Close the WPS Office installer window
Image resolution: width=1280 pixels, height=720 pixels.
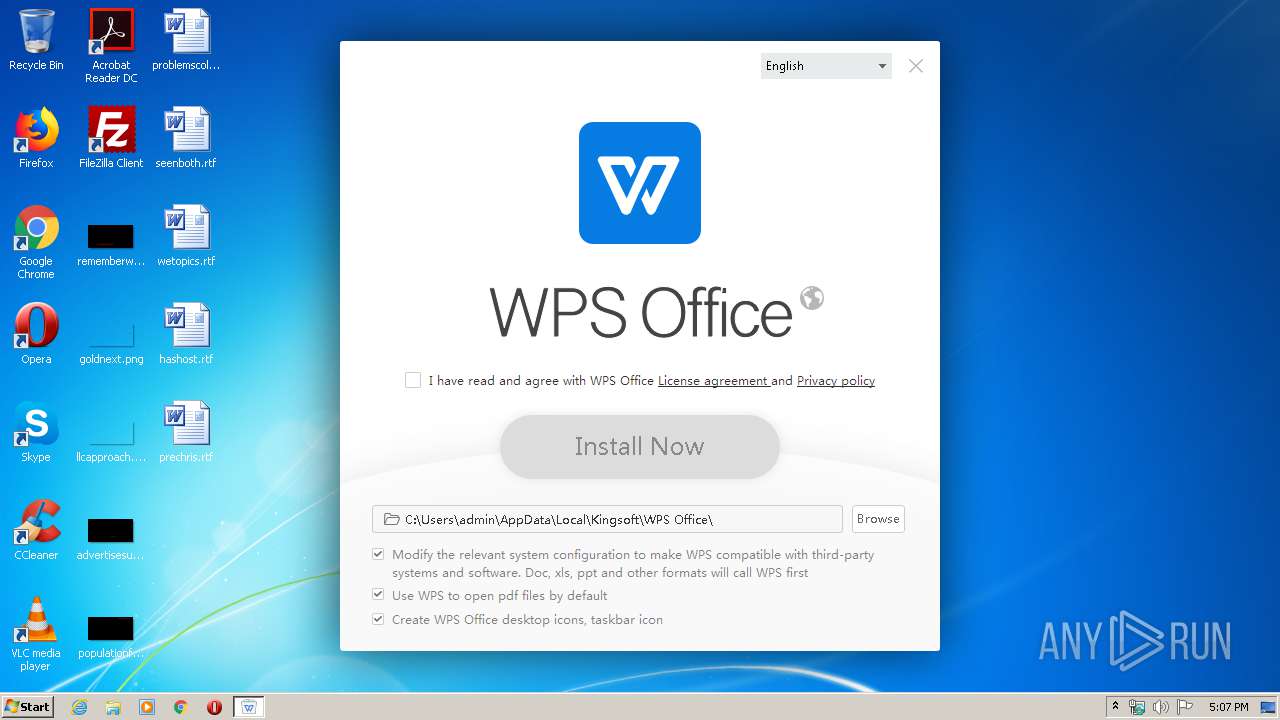click(916, 66)
